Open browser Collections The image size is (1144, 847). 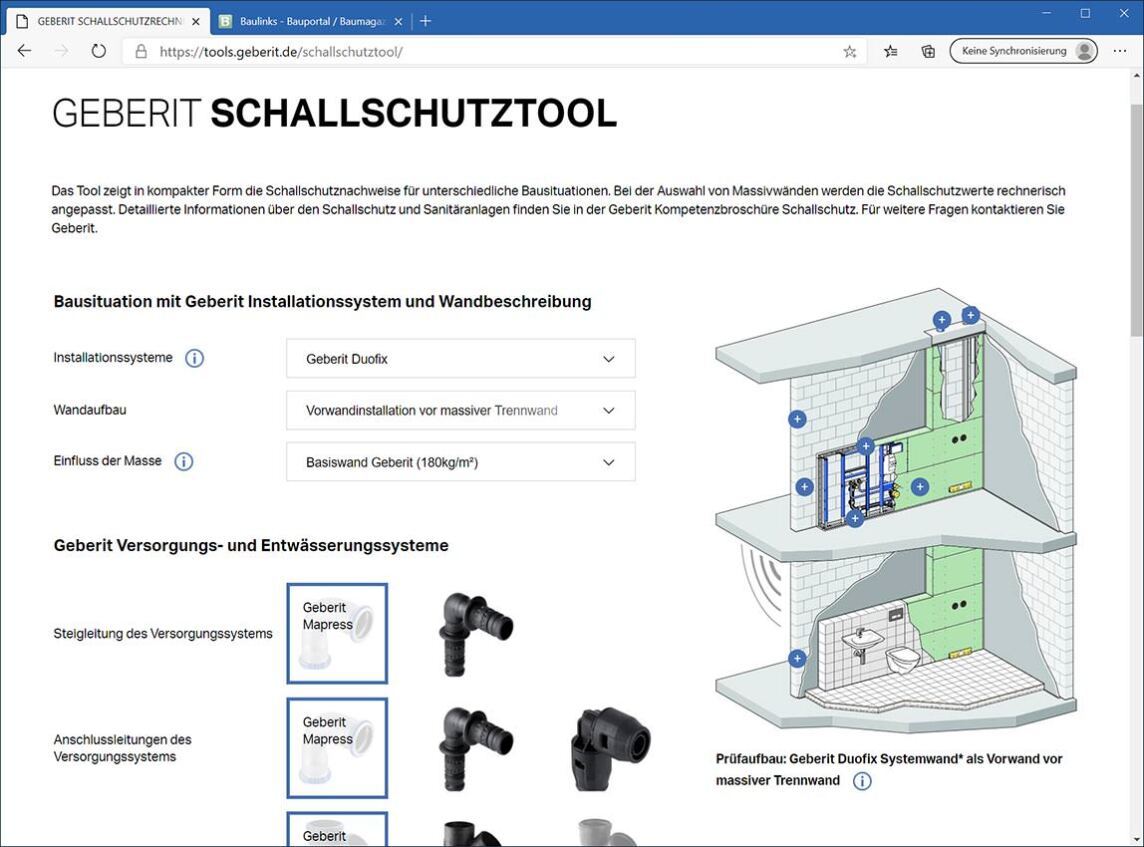click(928, 51)
